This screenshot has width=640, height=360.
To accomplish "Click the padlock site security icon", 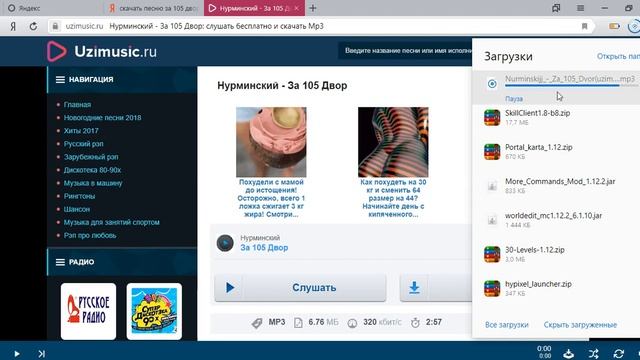I will pos(55,26).
